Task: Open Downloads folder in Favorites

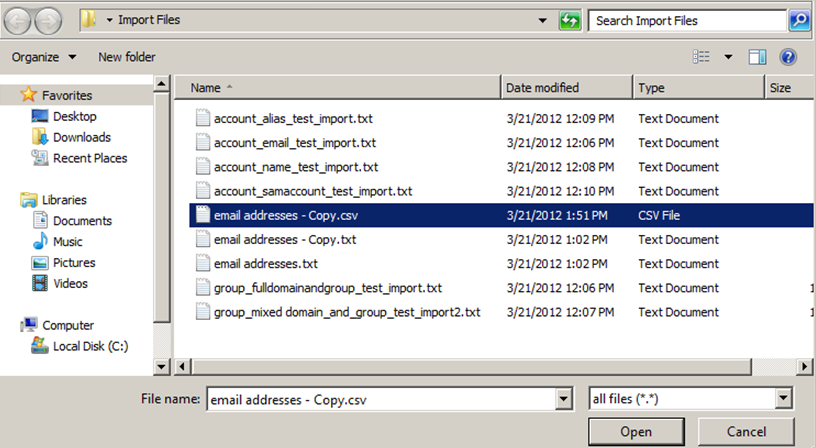Action: click(x=81, y=137)
